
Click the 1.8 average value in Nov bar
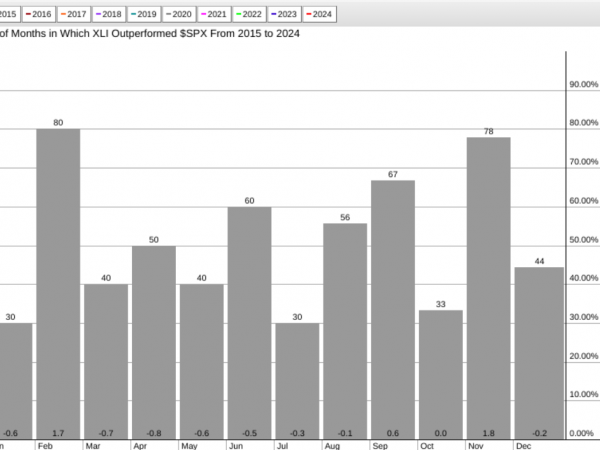coord(489,434)
